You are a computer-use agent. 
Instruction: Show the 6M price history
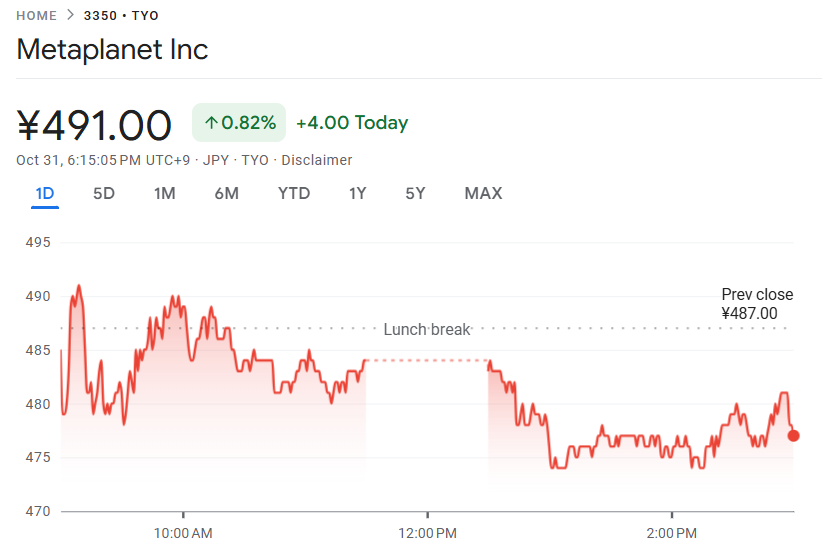pos(227,193)
